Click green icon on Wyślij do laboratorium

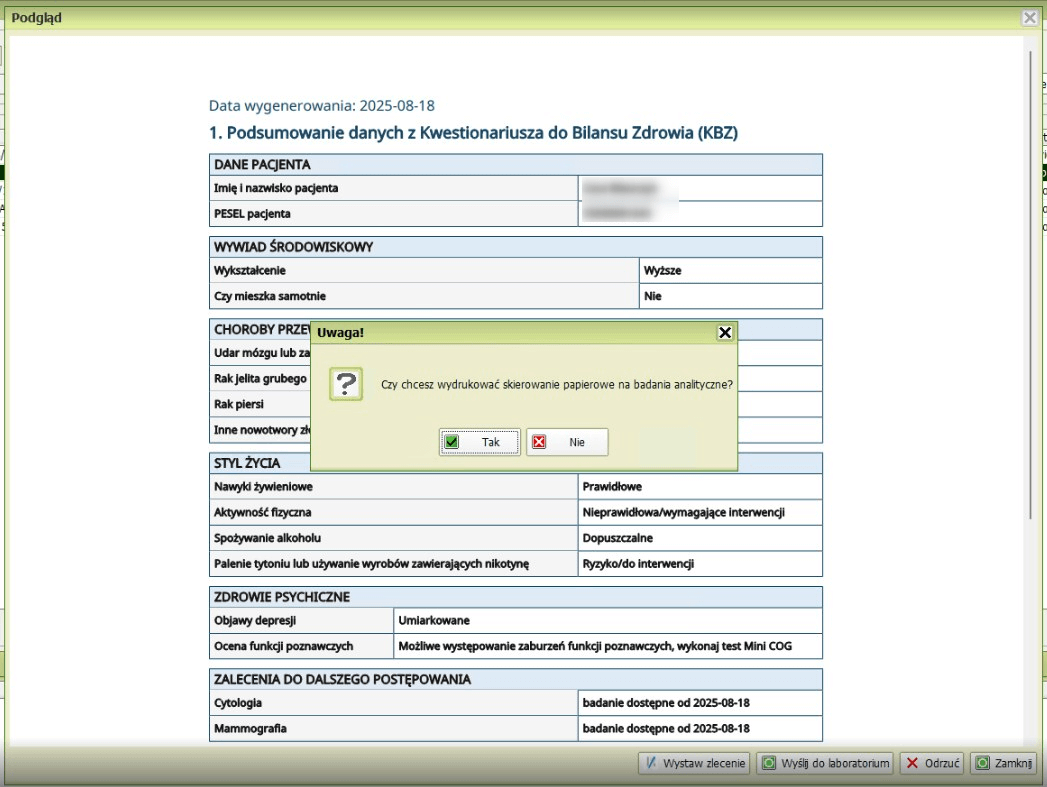[769, 762]
